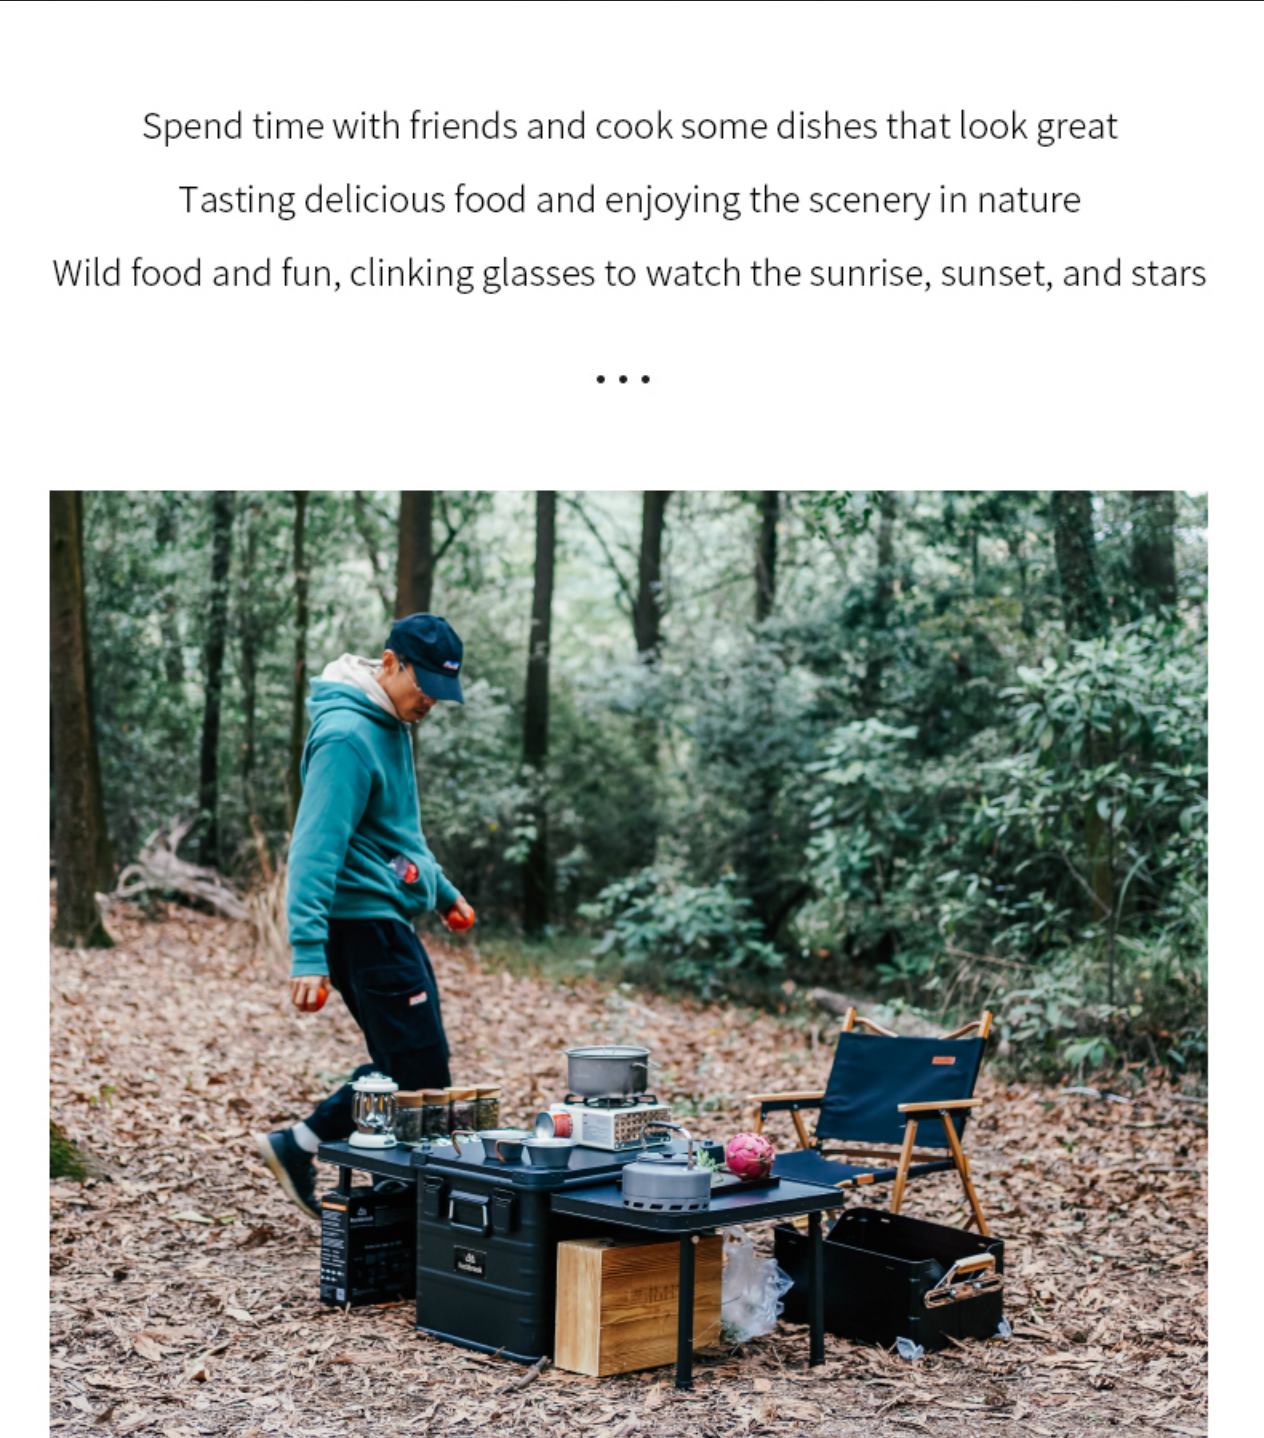Click the cooking pot on the stove
This screenshot has height=1438, width=1264.
coord(608,1071)
